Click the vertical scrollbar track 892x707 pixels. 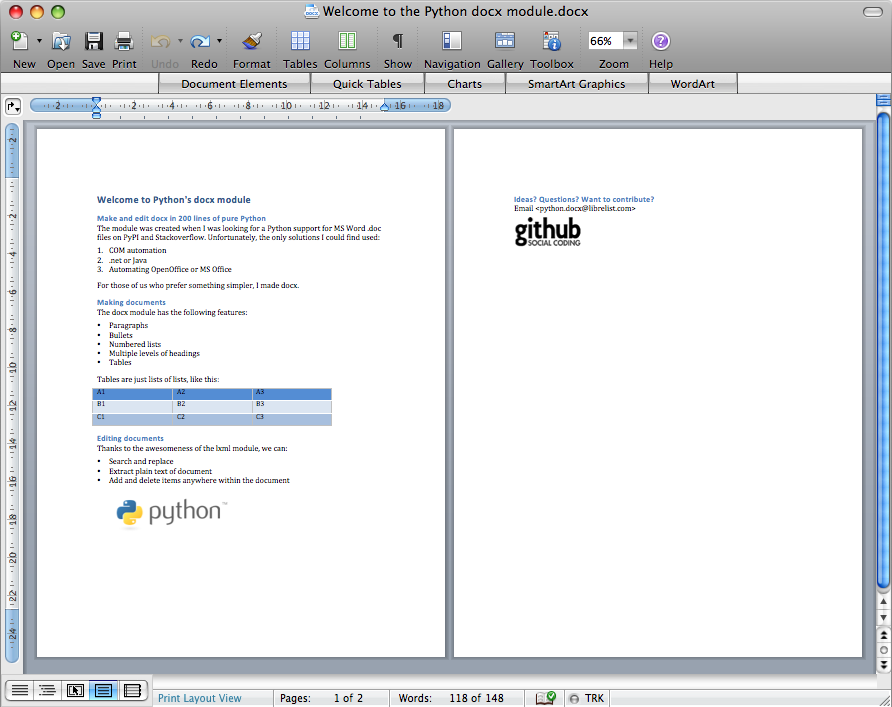882,350
